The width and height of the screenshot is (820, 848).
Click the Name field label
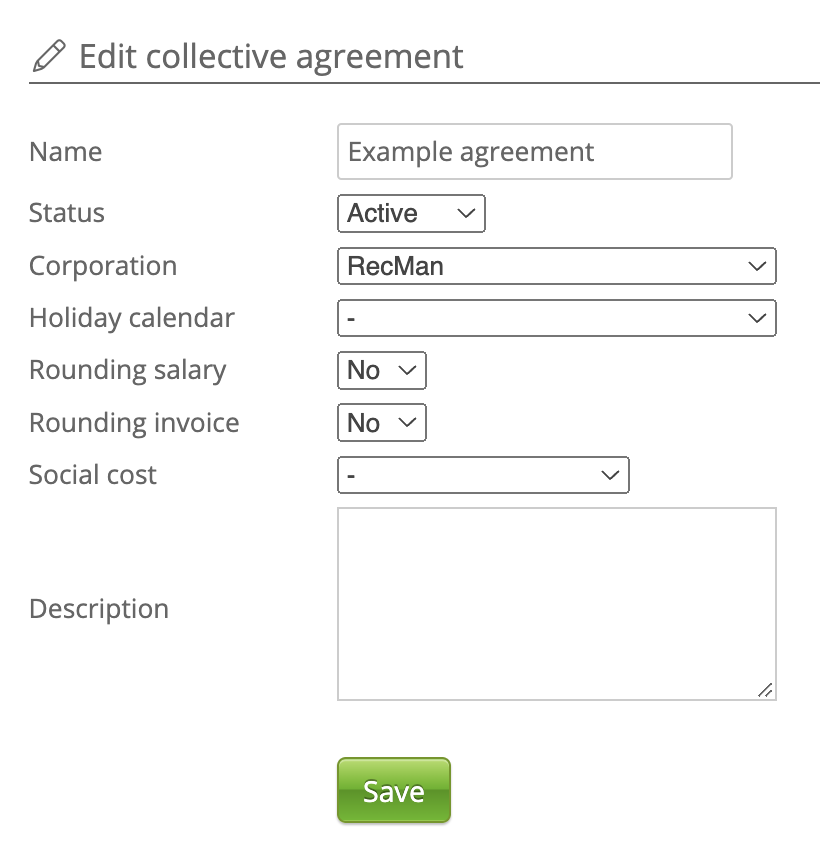pyautogui.click(x=66, y=152)
